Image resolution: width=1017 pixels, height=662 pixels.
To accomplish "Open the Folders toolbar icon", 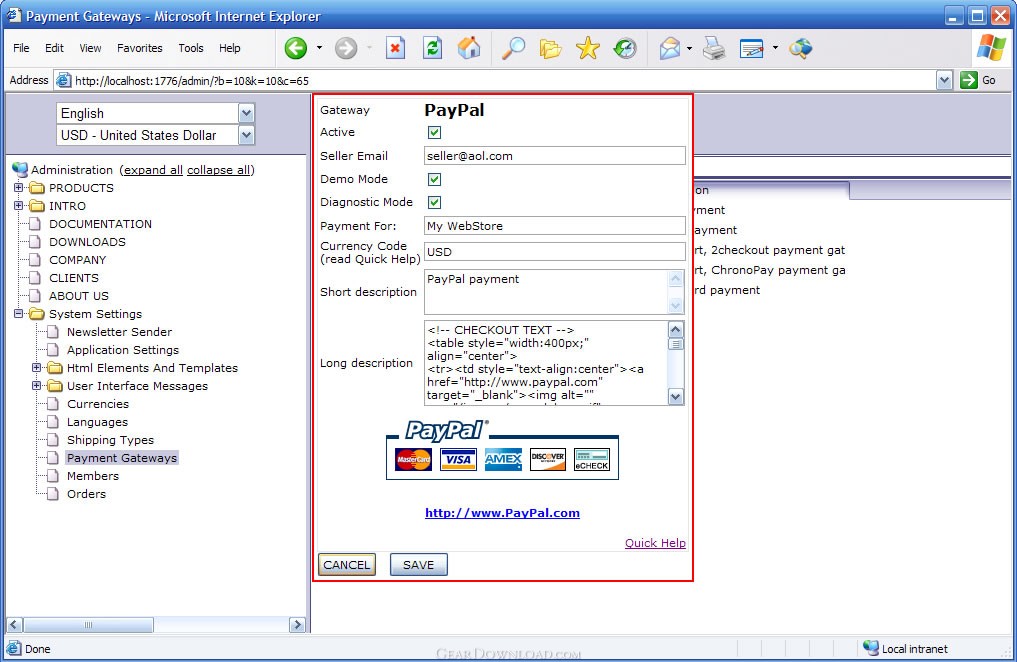I will click(x=550, y=49).
